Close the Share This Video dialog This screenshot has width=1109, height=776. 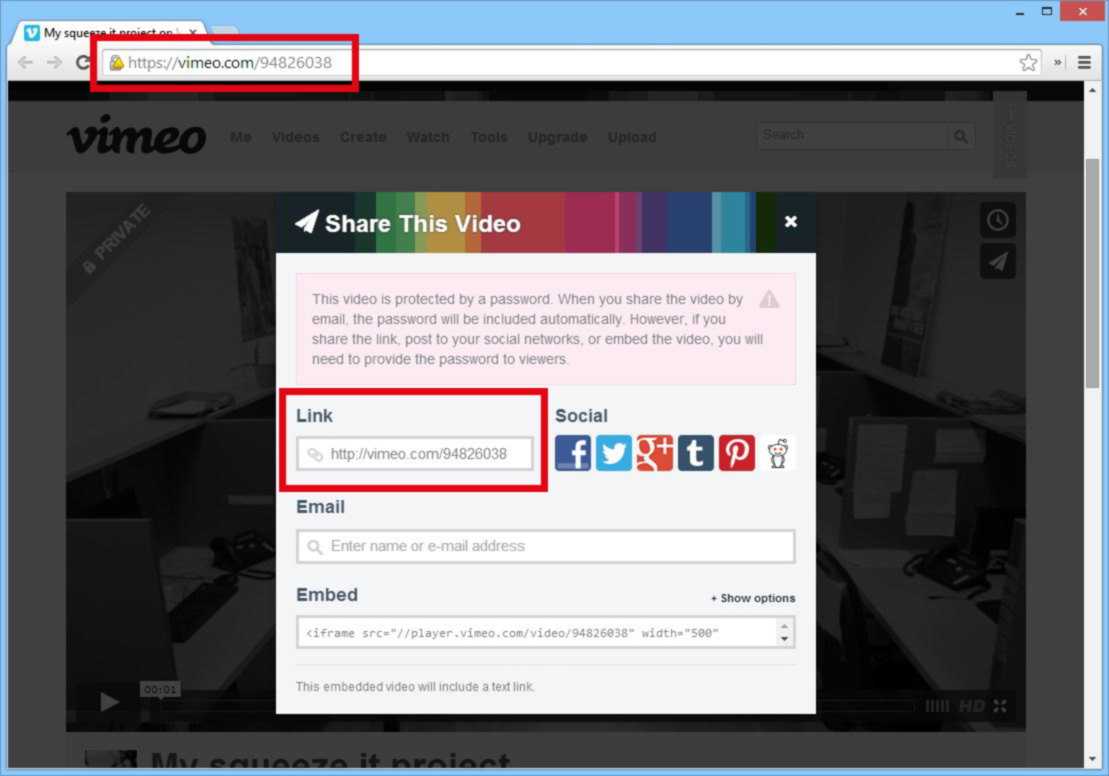click(791, 221)
